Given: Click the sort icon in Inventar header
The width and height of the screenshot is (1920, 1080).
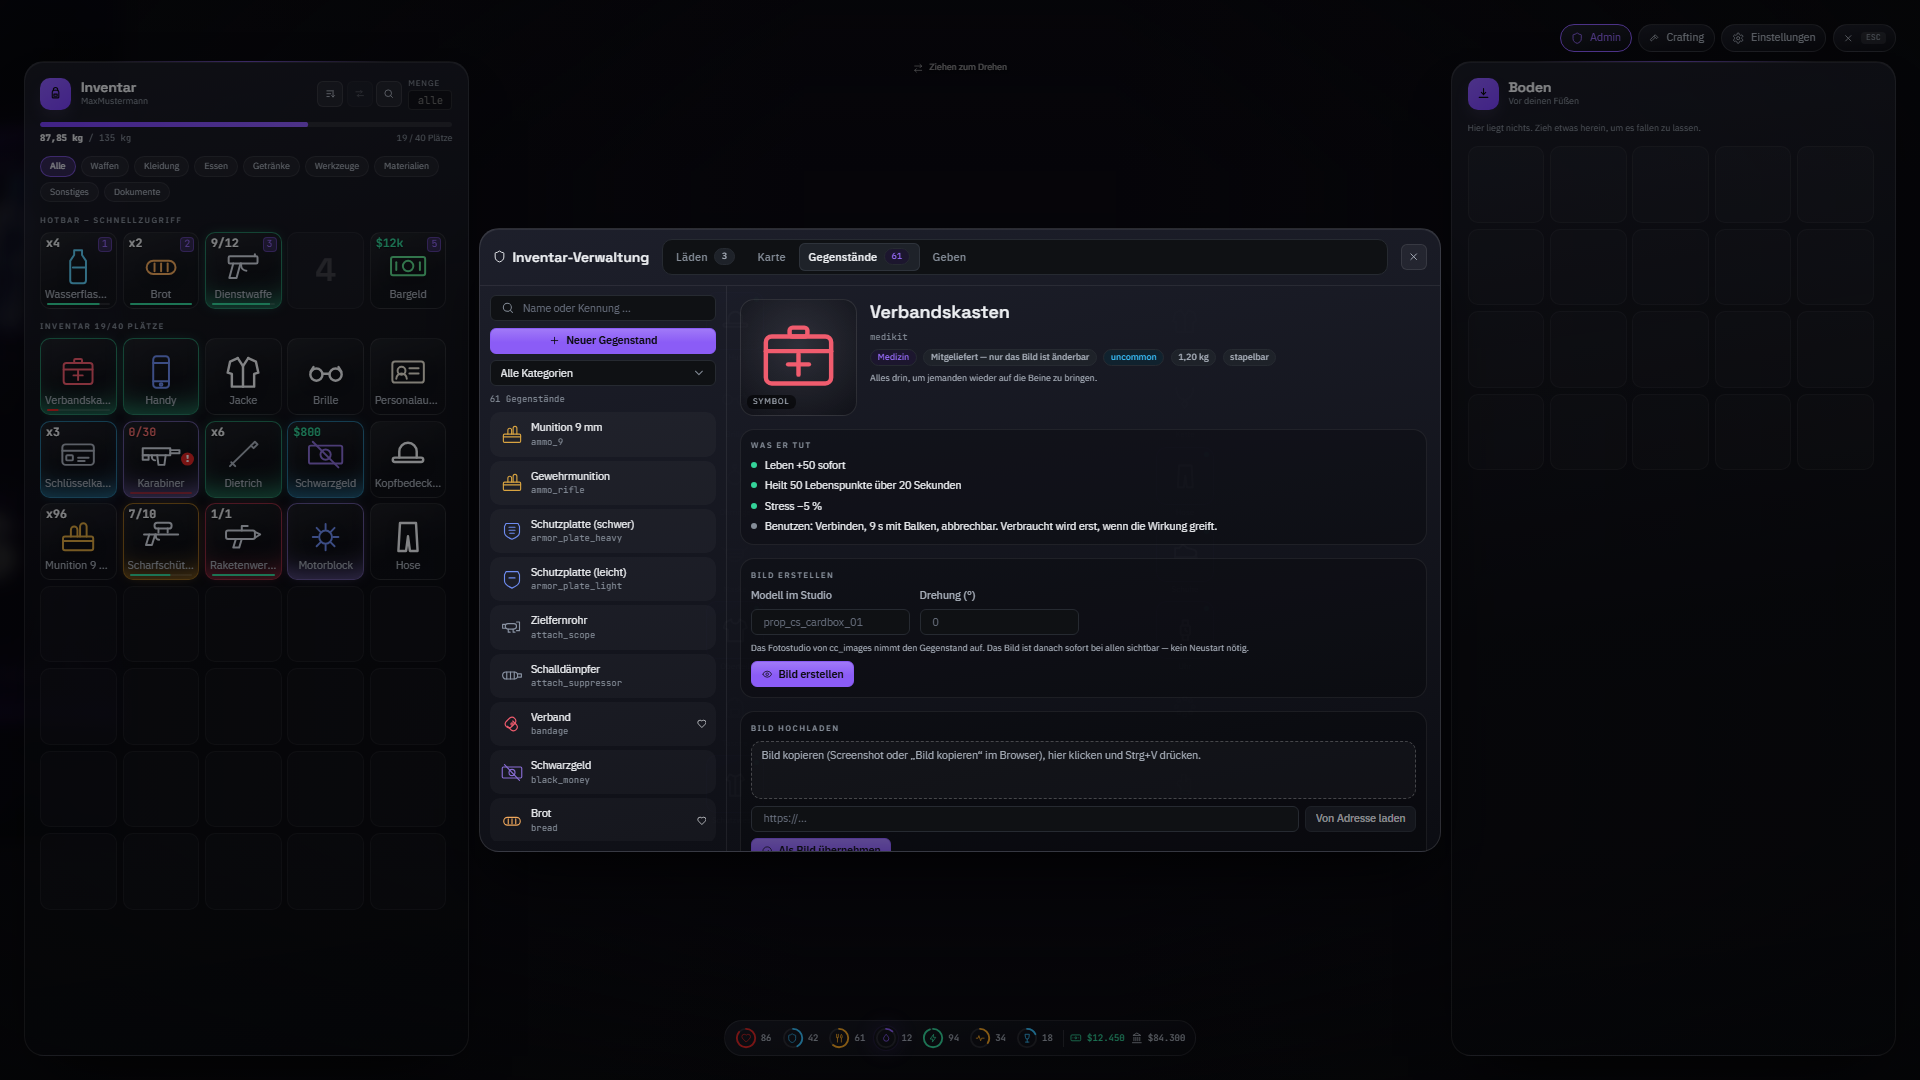Looking at the screenshot, I should coord(330,94).
